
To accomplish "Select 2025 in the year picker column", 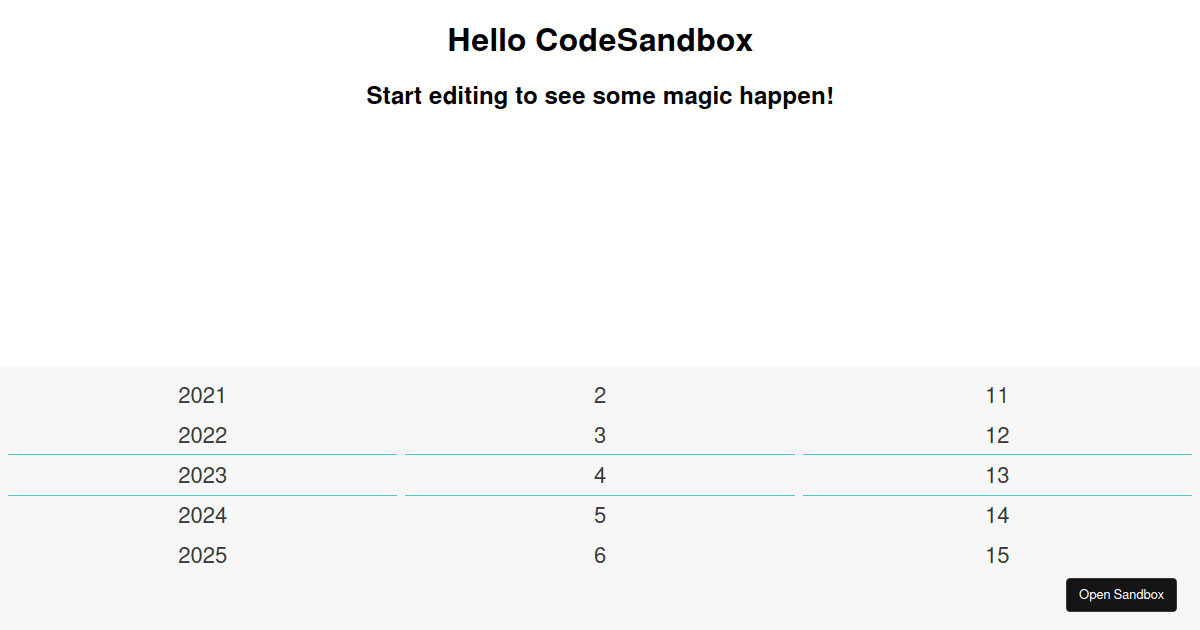I will point(202,555).
